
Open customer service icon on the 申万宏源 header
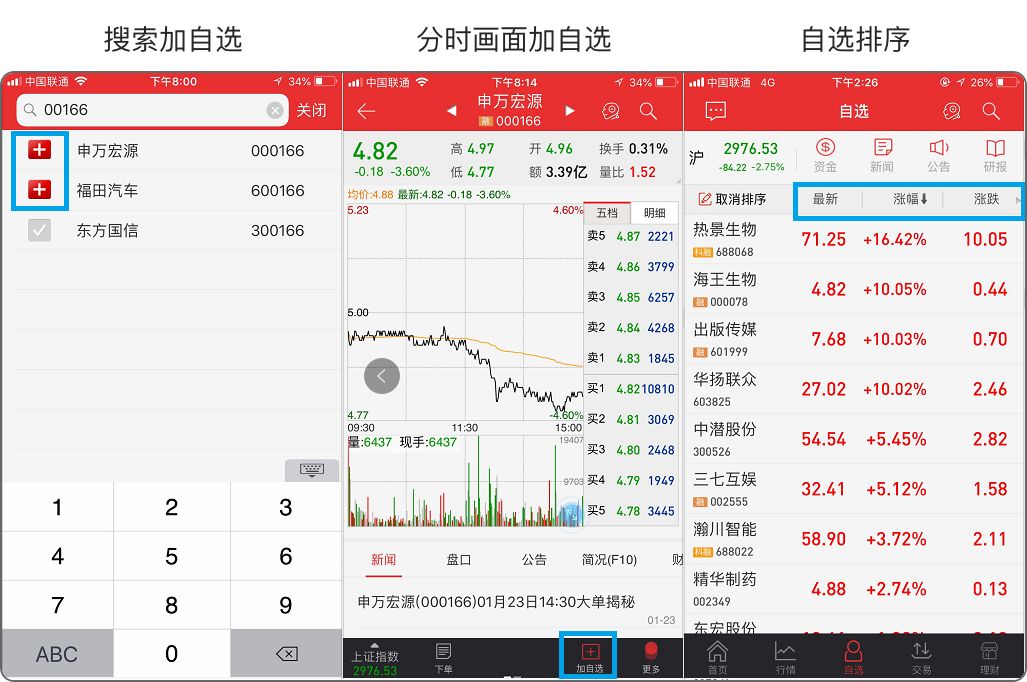tap(610, 111)
